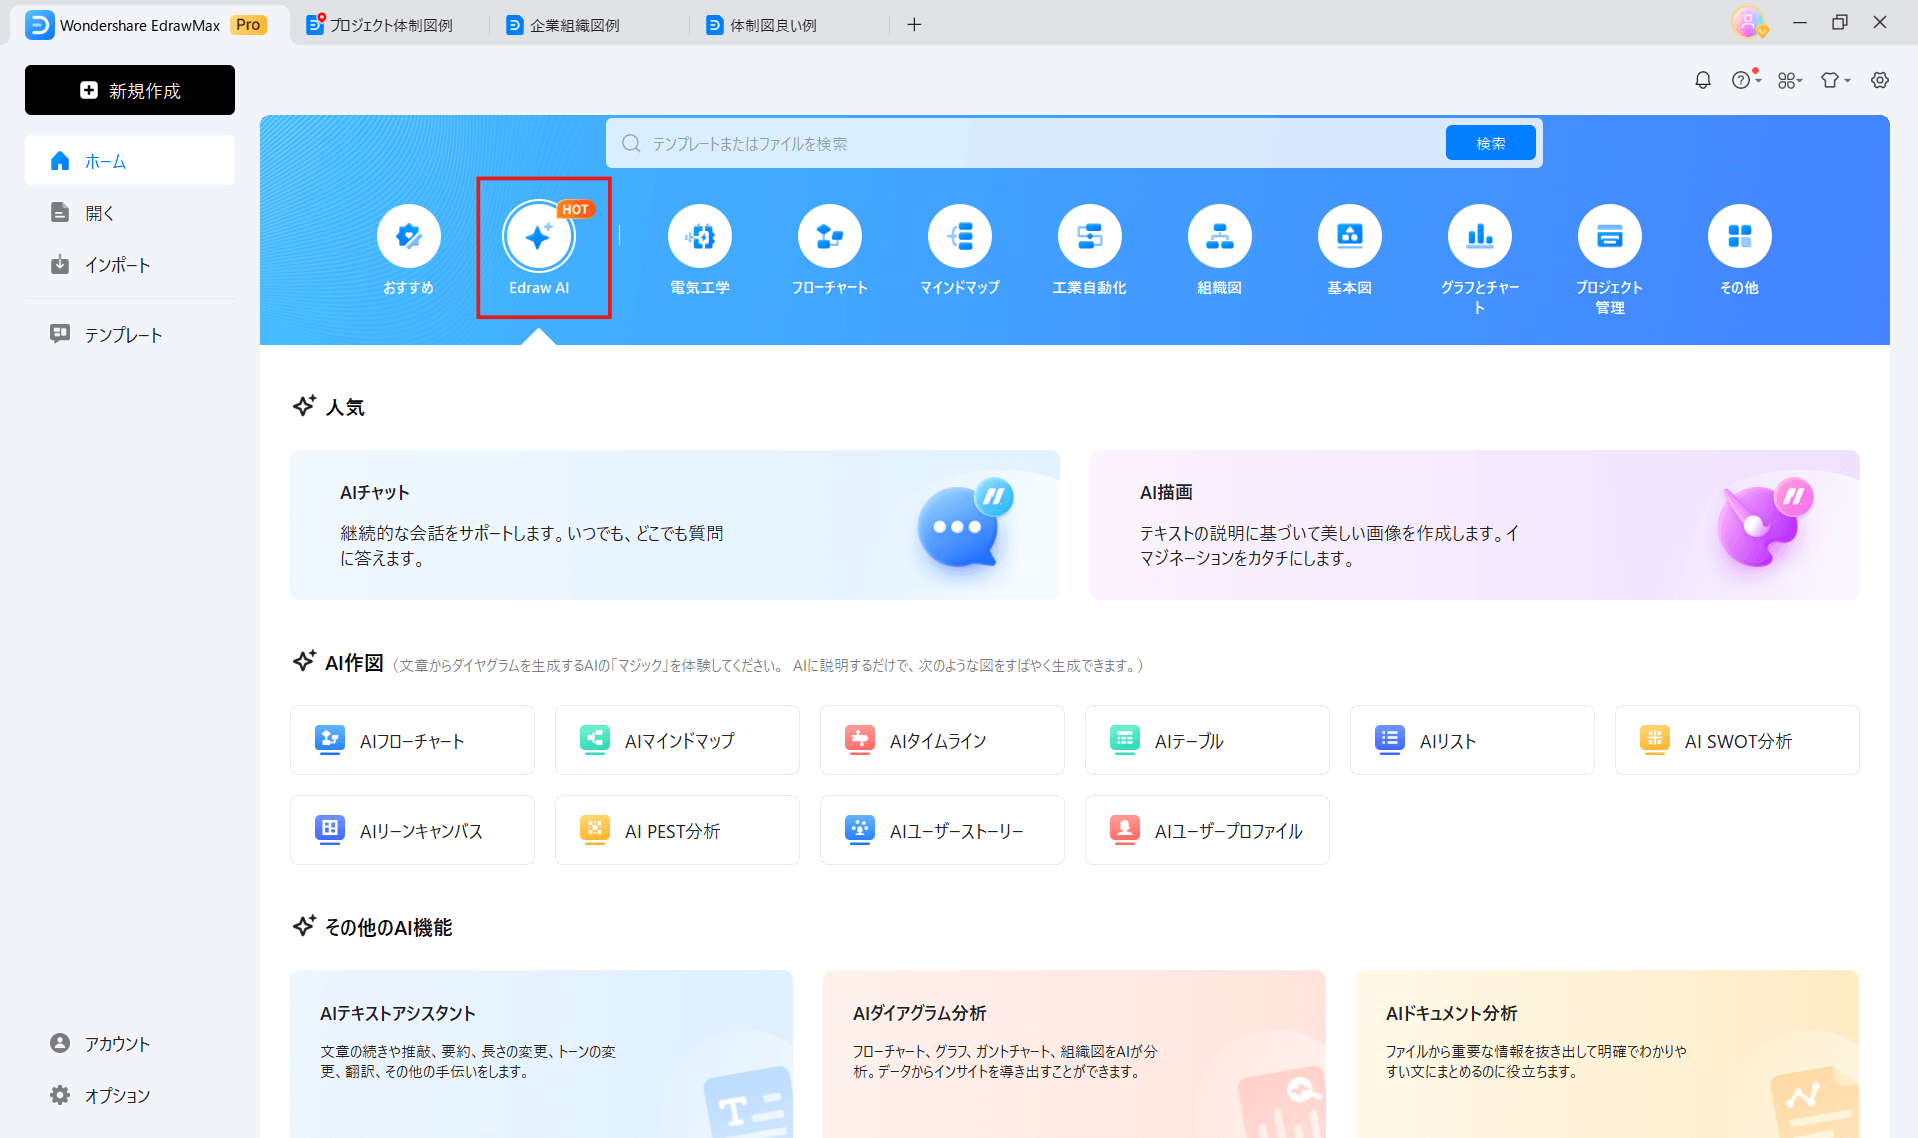
Task: Open the apps grid dropdown
Action: [1790, 80]
